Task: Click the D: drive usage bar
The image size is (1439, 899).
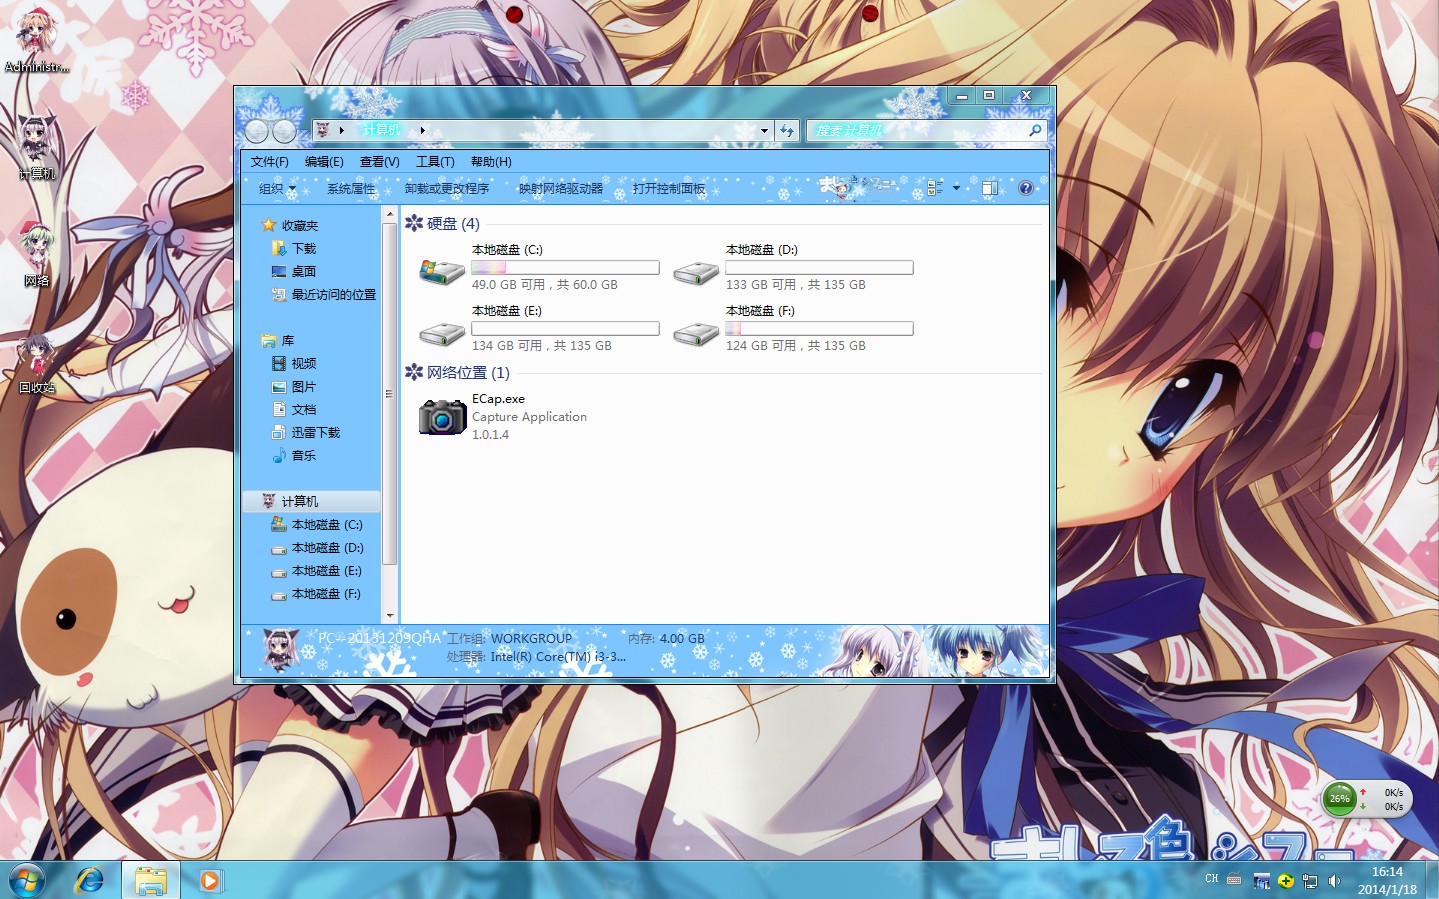Action: tap(819, 268)
